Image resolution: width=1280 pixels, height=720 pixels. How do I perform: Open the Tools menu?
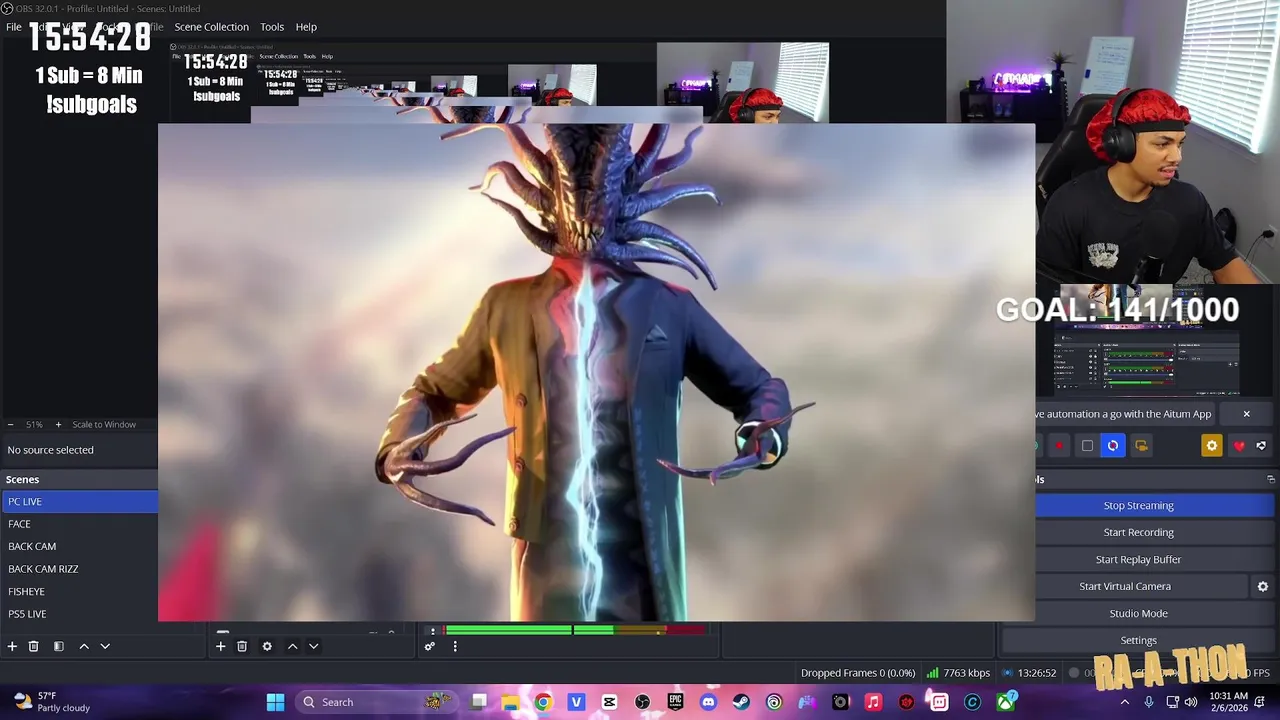(272, 27)
